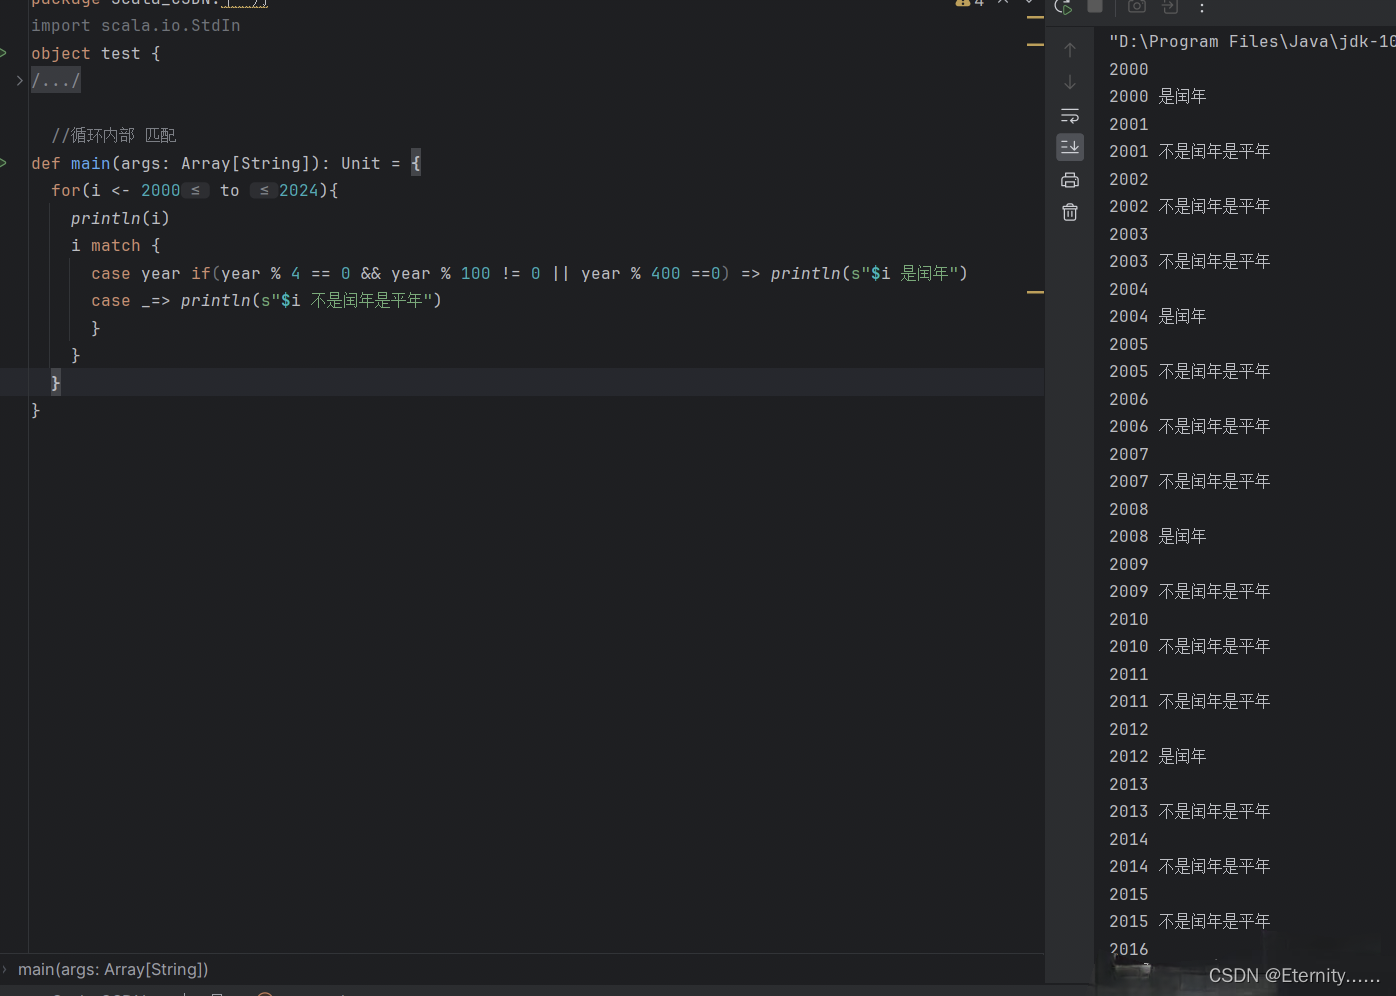This screenshot has height=996, width=1396.
Task: Click the println(i) statement
Action: 120,218
